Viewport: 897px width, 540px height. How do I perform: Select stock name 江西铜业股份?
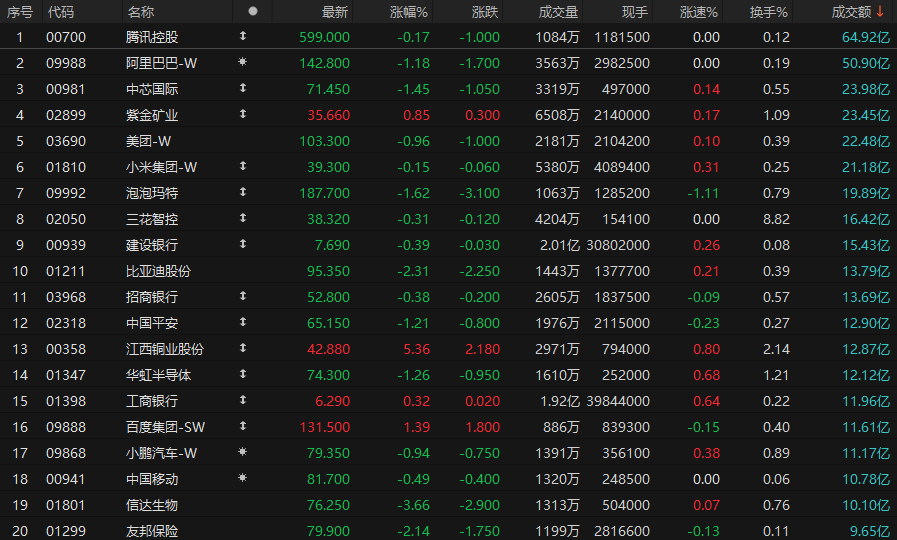[165, 350]
